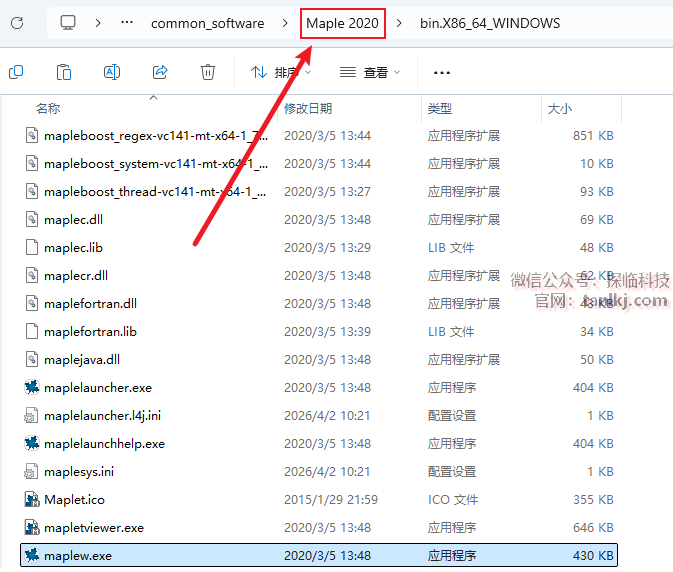Image resolution: width=673 pixels, height=572 pixels.
Task: Click the LIB 文件 type of maplec.lib
Action: pos(451,248)
